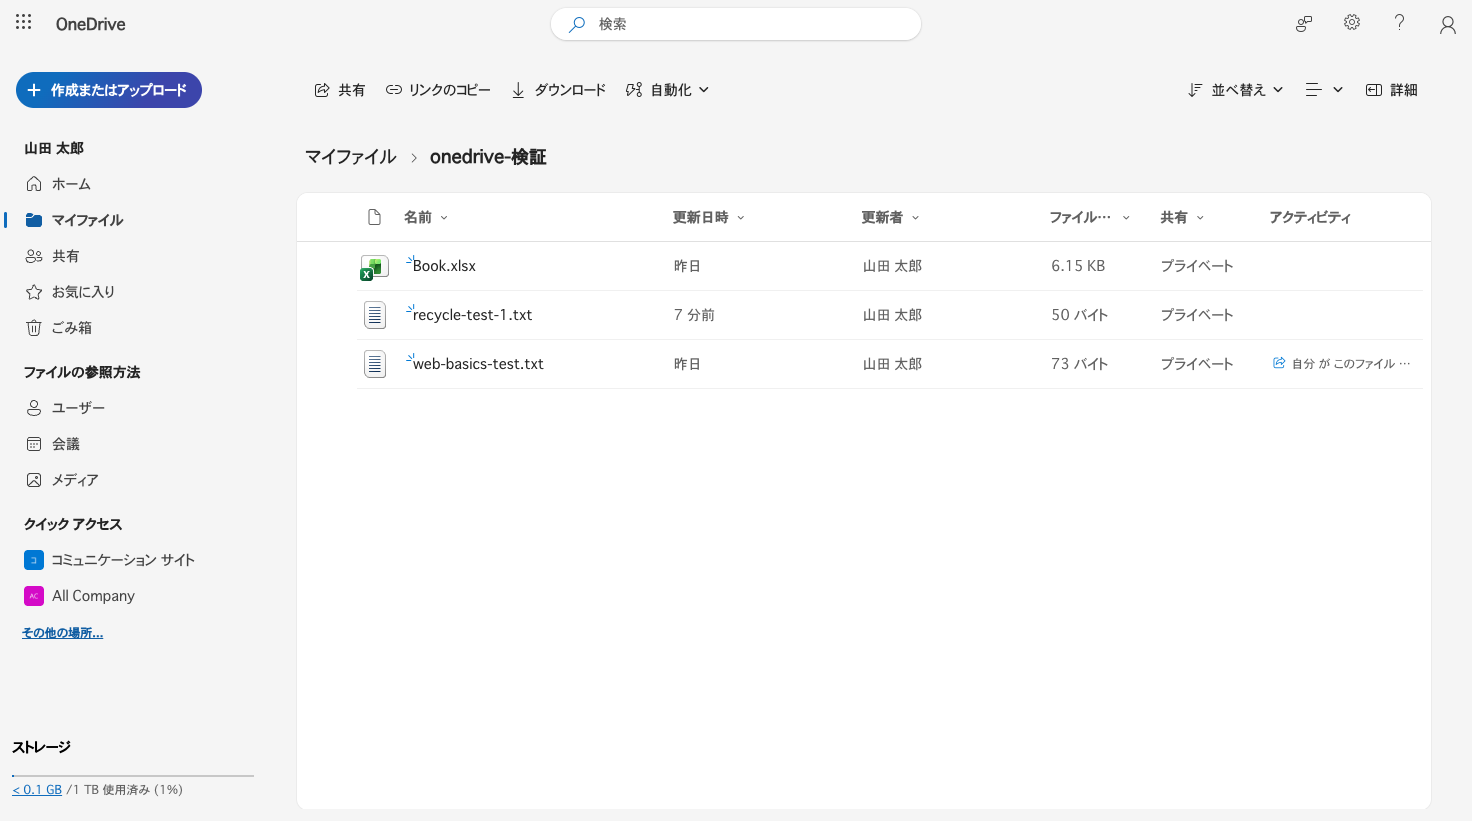Image resolution: width=1472 pixels, height=821 pixels.
Task: Toggle the 詳細 details pane
Action: point(1392,90)
